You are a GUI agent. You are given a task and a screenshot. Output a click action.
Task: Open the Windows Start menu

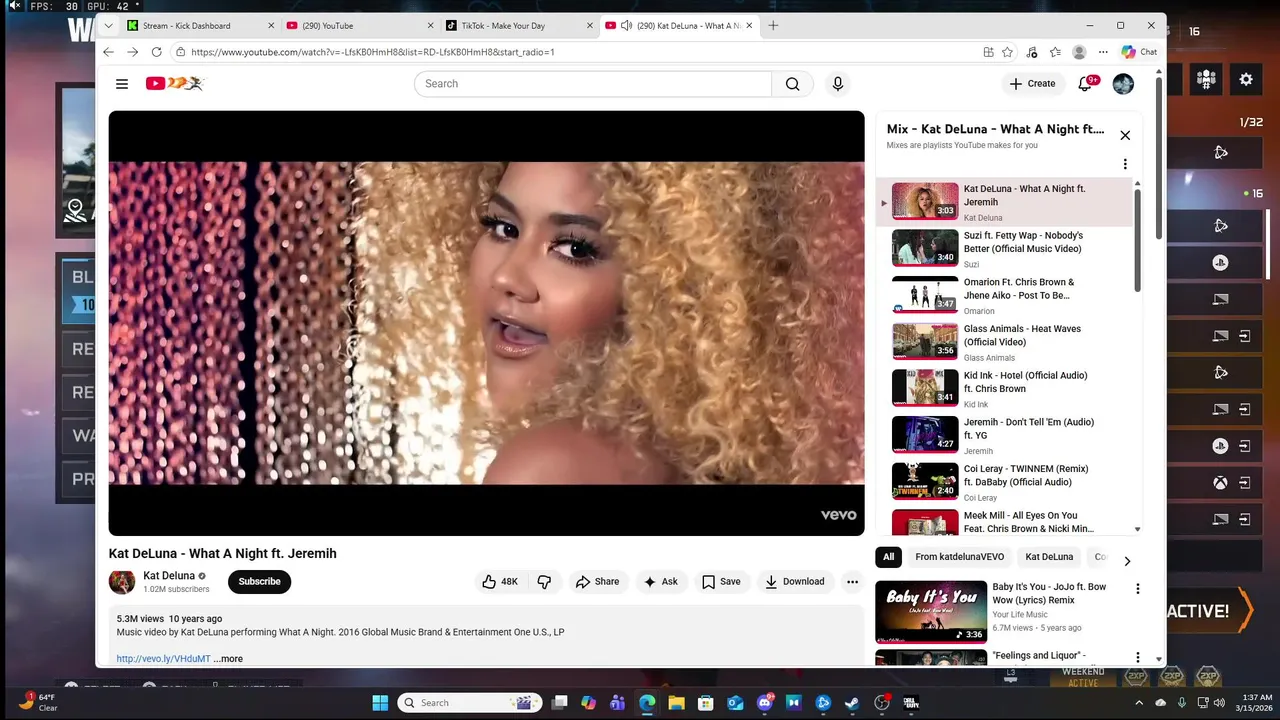click(380, 703)
